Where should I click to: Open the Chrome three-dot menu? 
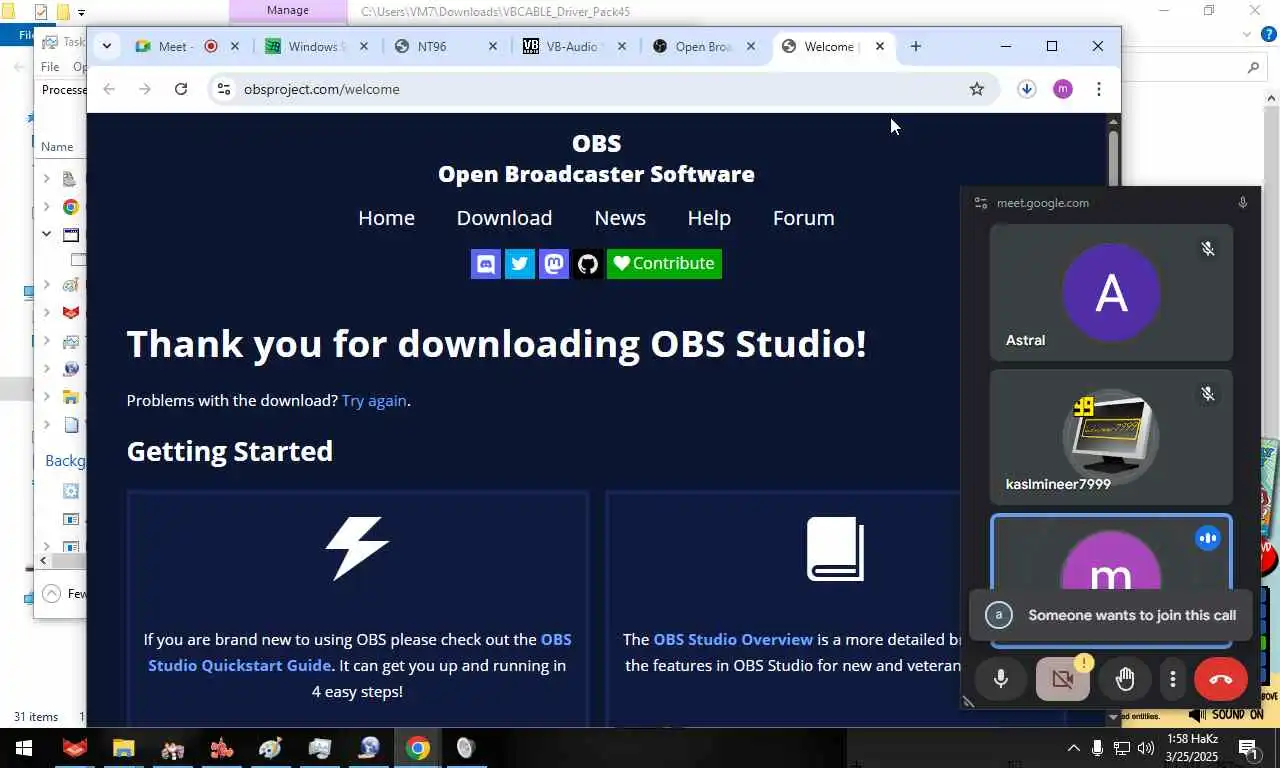point(1098,89)
